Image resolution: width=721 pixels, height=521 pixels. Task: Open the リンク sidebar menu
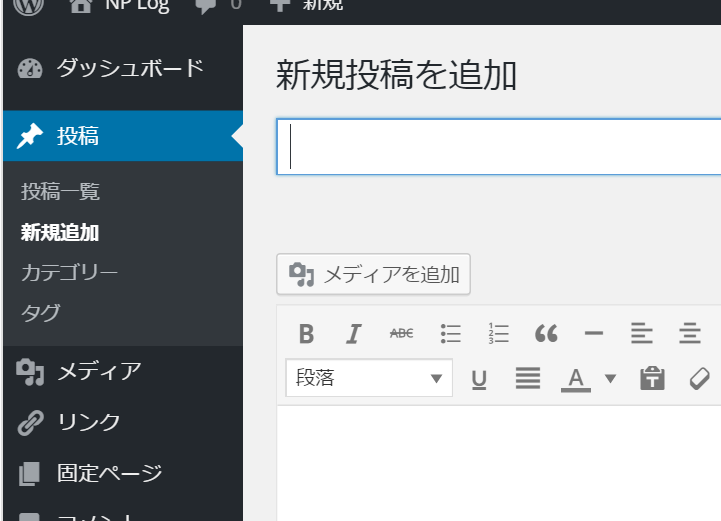coord(123,422)
